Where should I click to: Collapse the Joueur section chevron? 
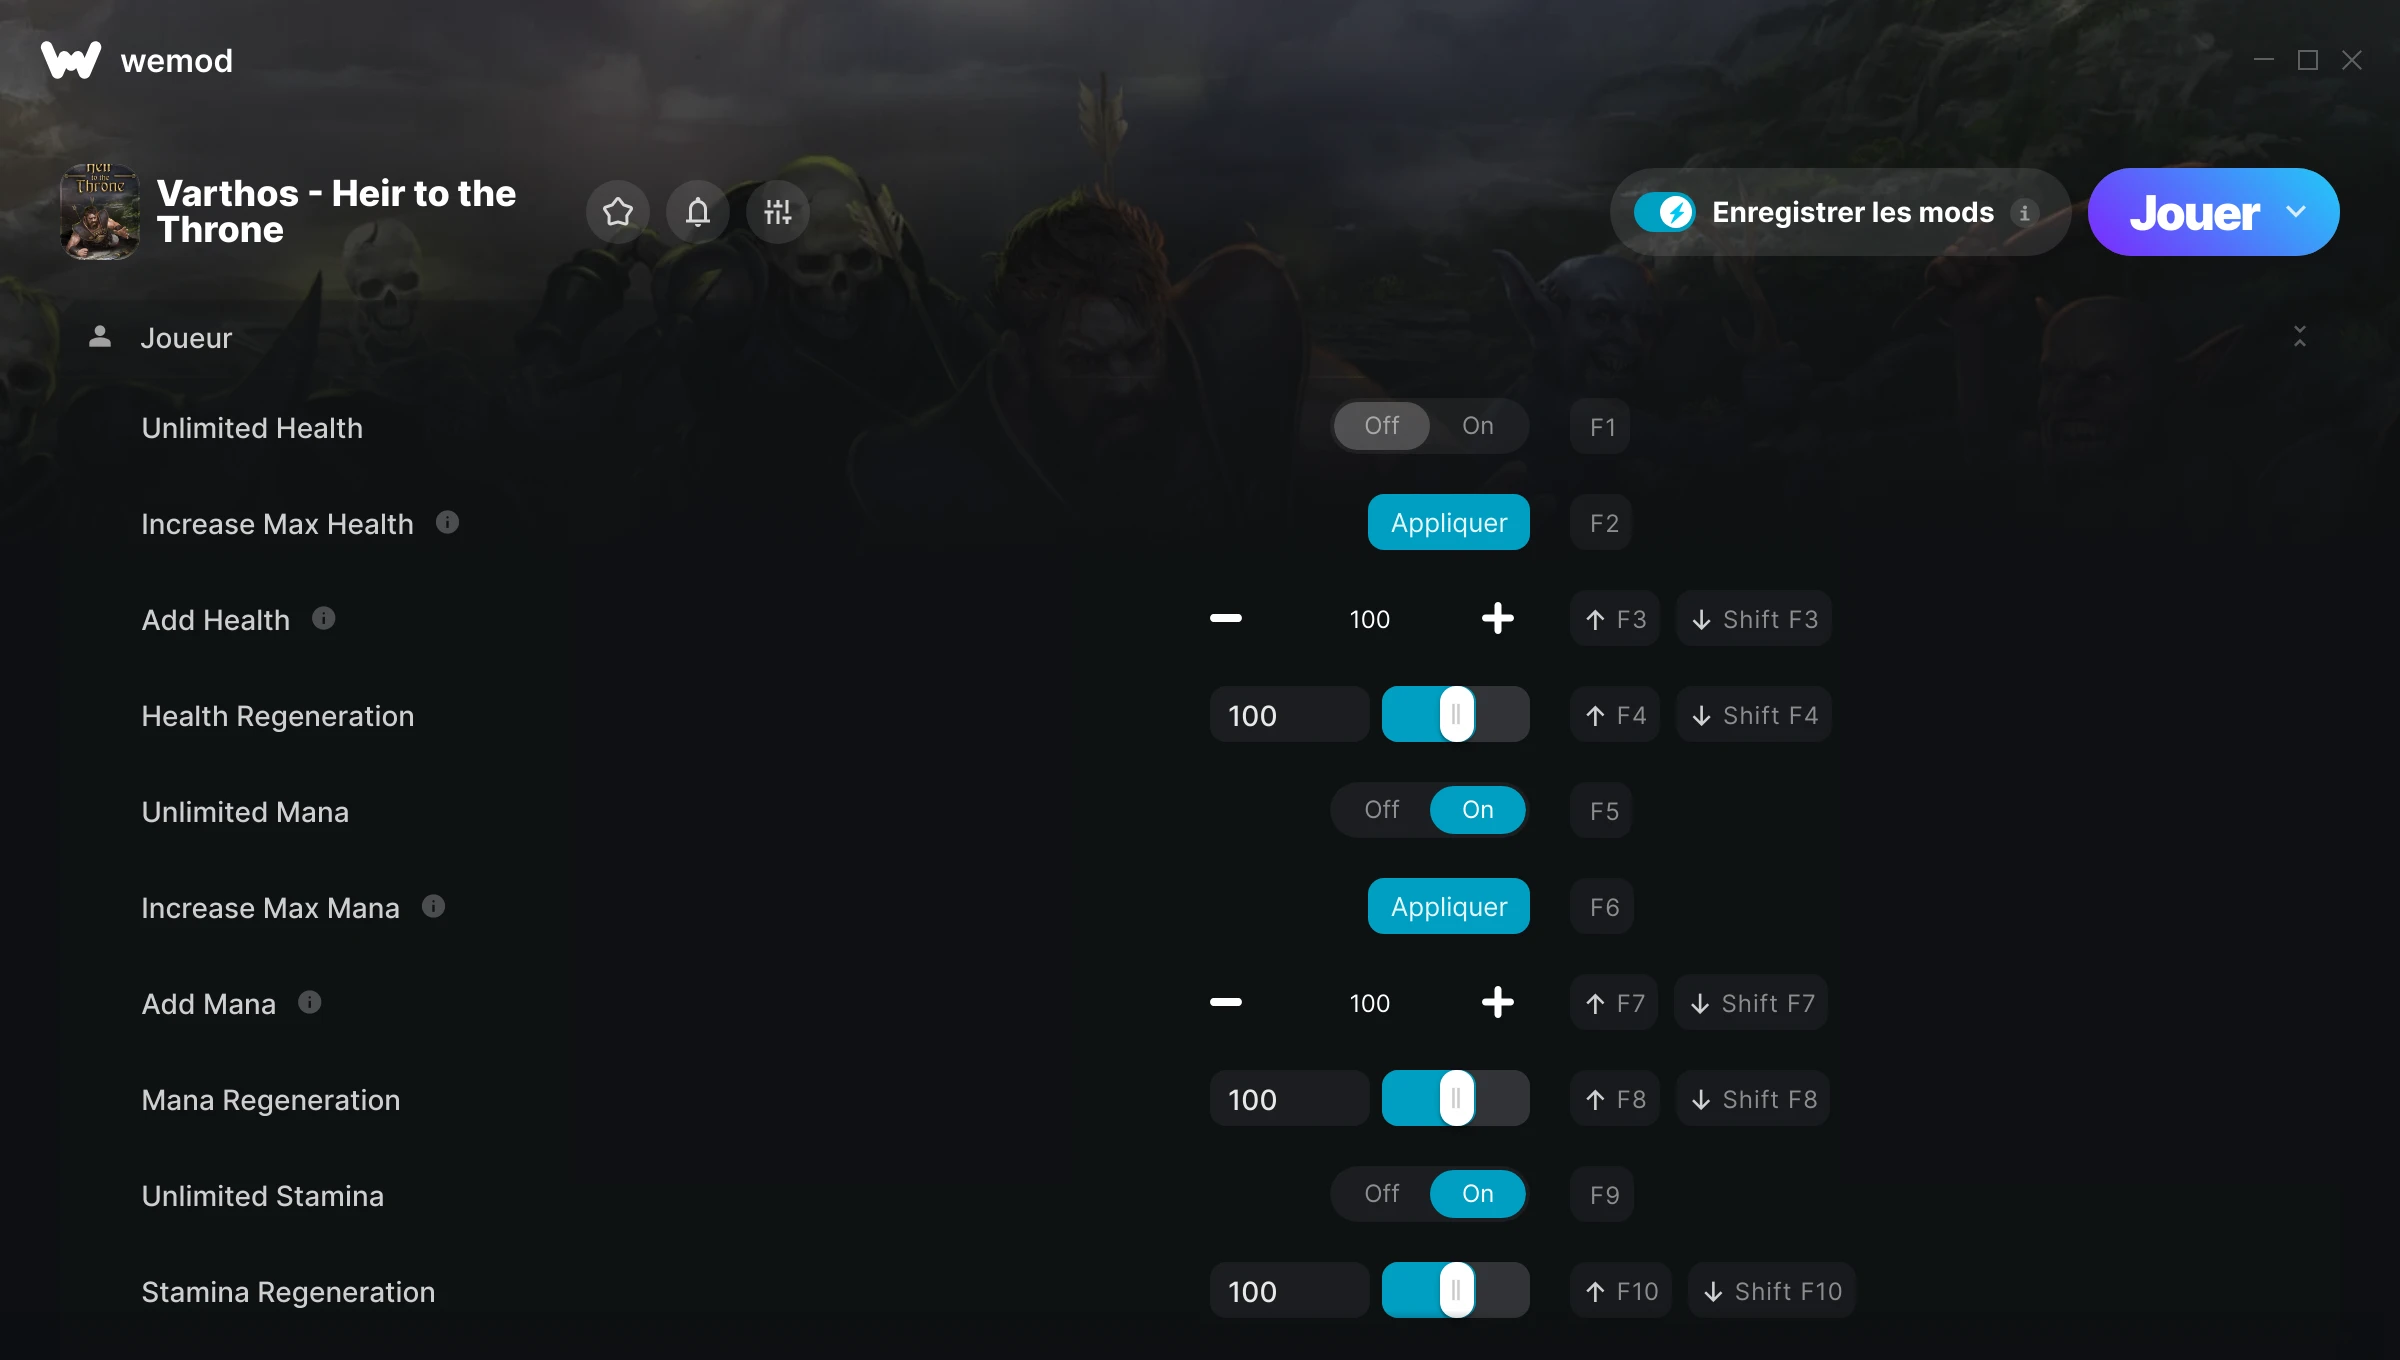pyautogui.click(x=2300, y=337)
